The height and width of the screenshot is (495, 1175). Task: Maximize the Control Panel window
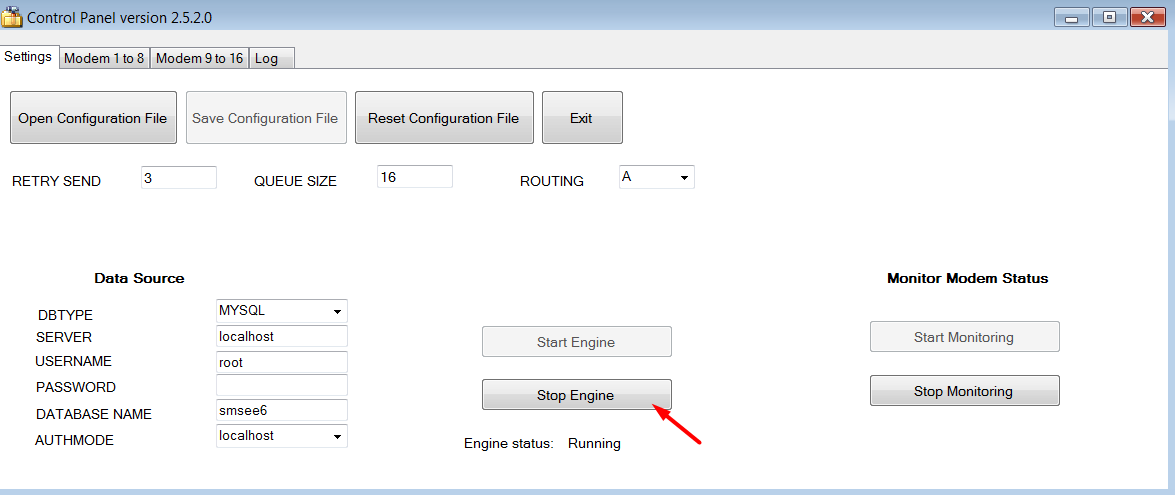(1109, 17)
